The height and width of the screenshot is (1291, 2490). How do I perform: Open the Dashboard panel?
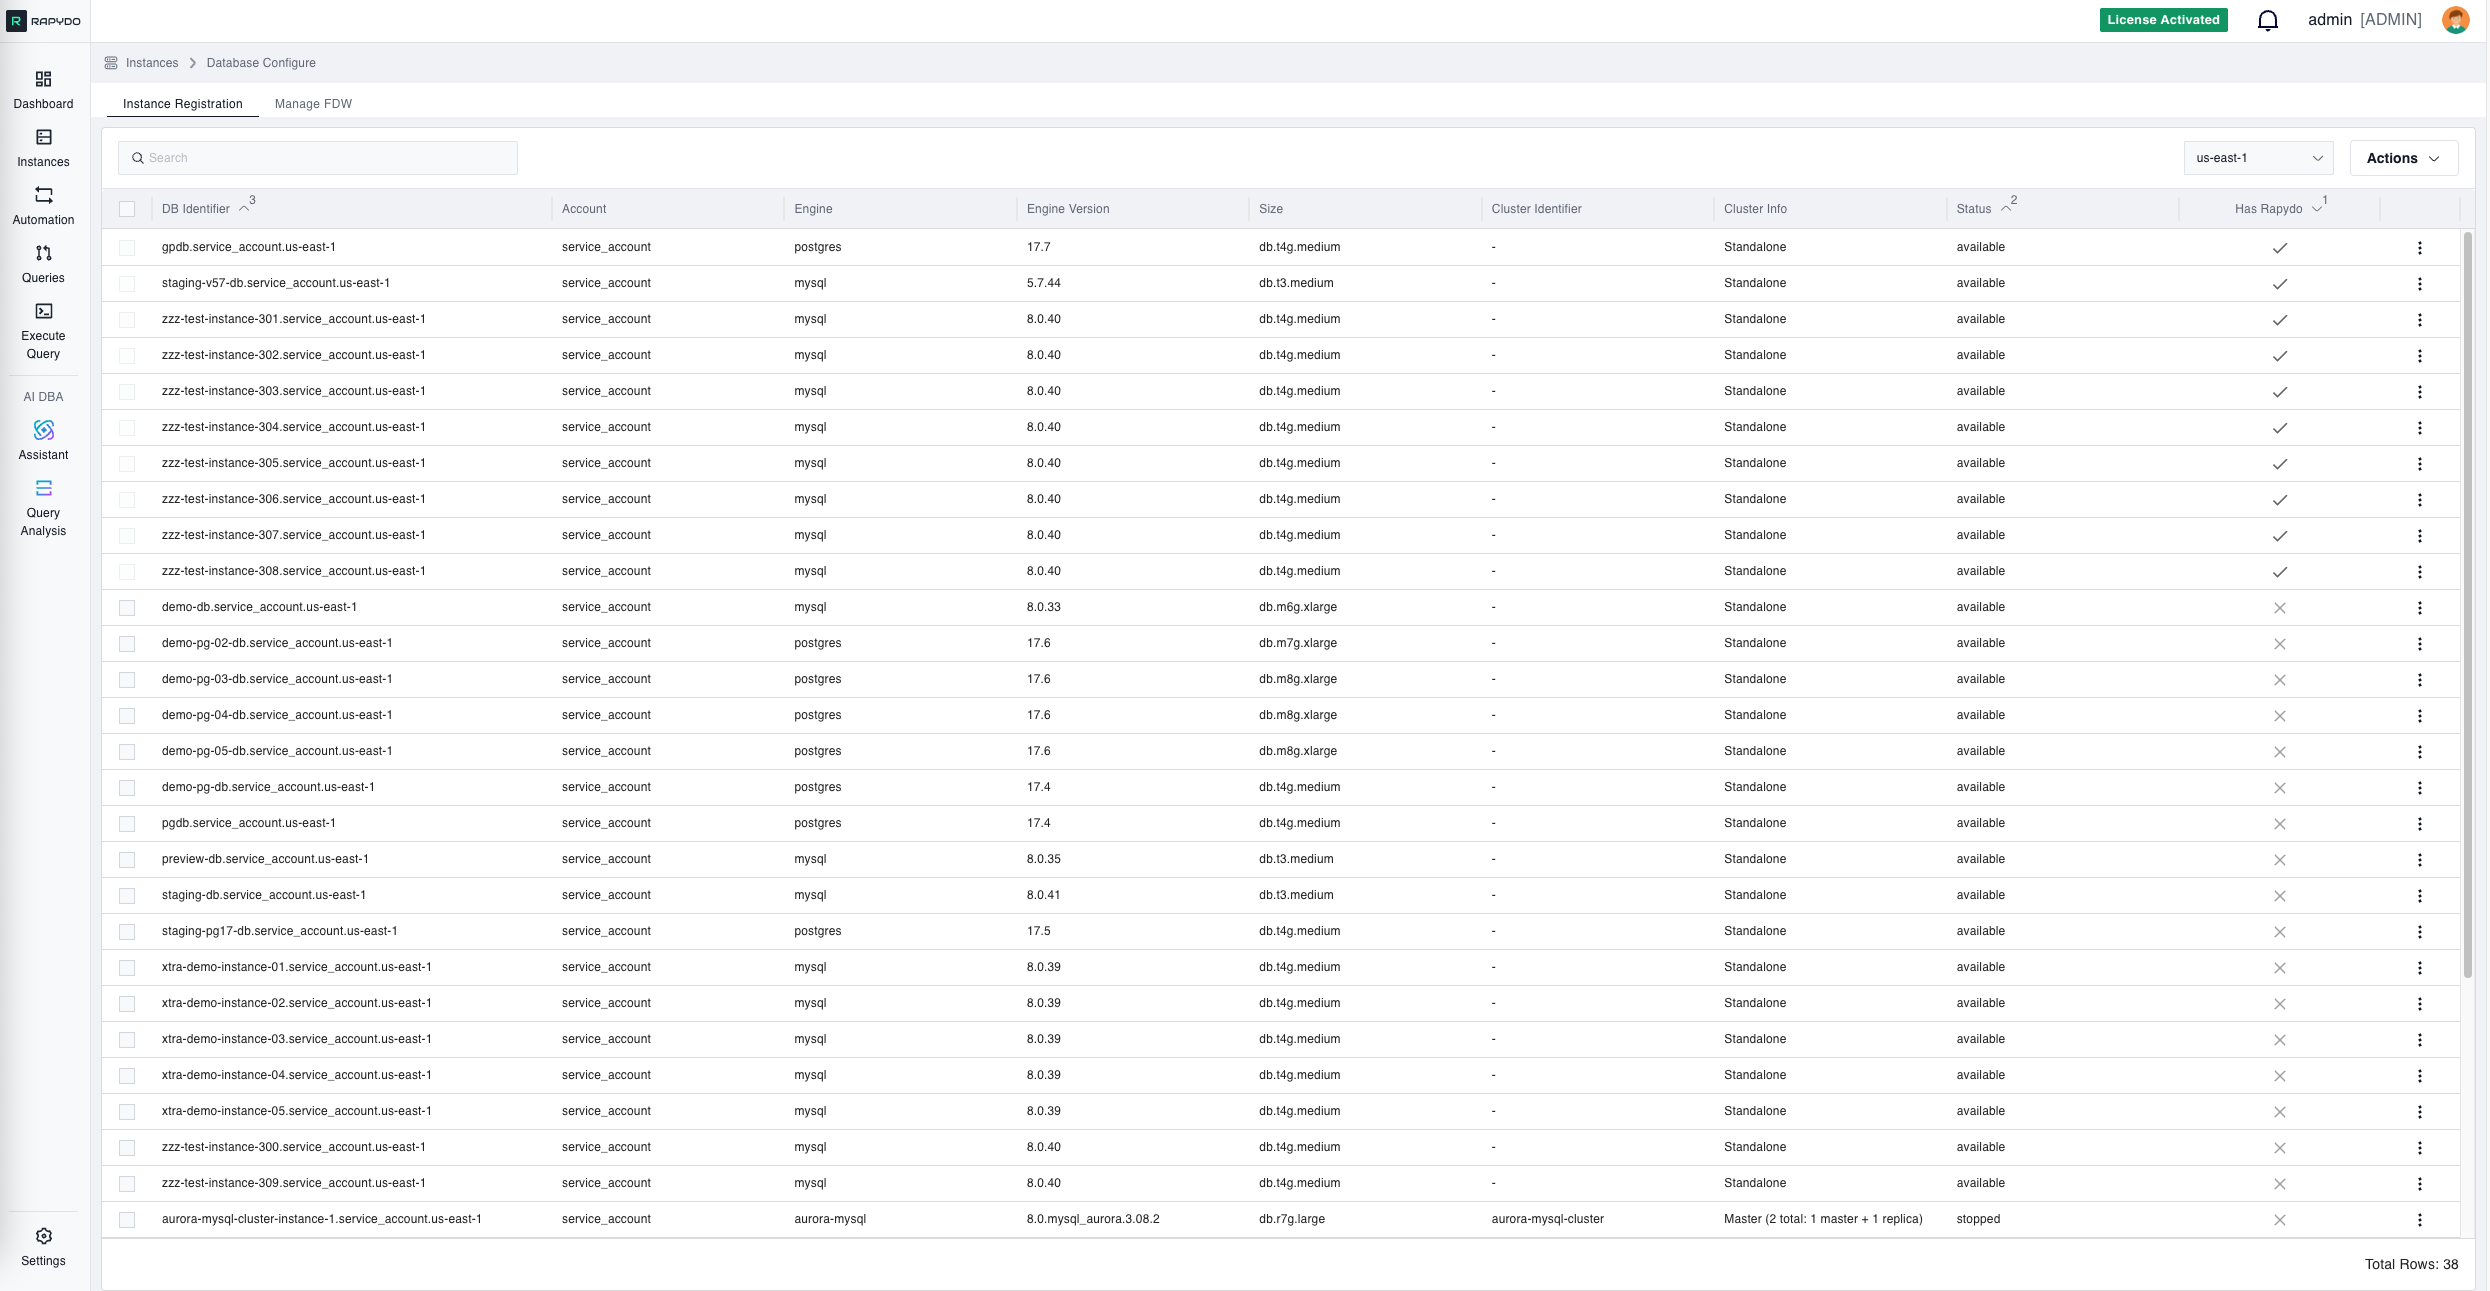tap(42, 88)
